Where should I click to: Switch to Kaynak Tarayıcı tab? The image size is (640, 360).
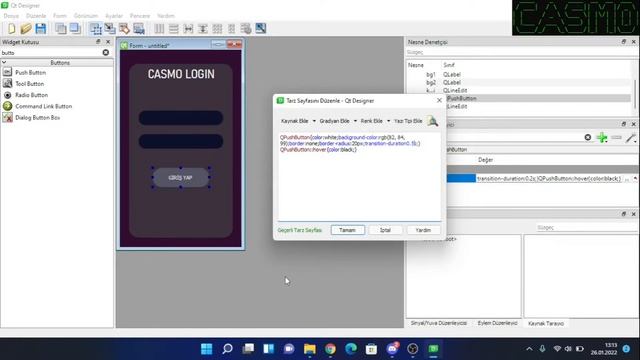(x=546, y=323)
